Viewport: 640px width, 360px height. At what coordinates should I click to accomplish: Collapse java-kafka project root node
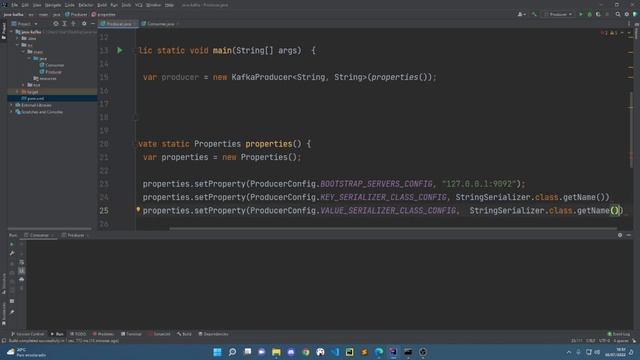pyautogui.click(x=11, y=31)
